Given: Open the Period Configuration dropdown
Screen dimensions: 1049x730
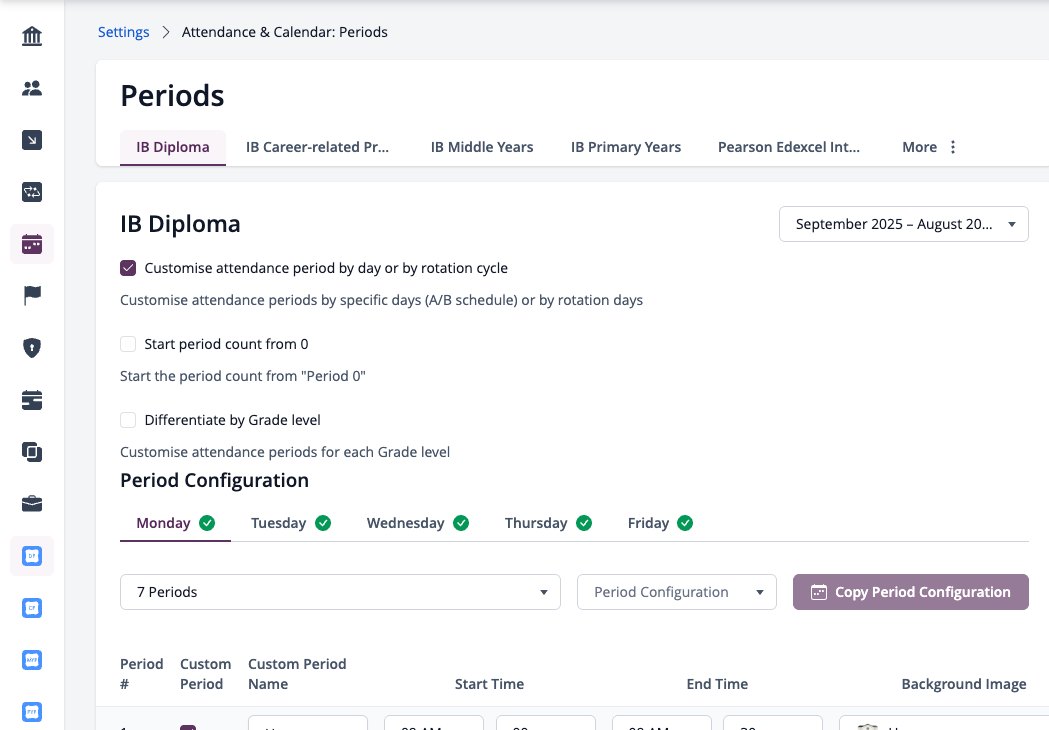Looking at the screenshot, I should pos(676,592).
